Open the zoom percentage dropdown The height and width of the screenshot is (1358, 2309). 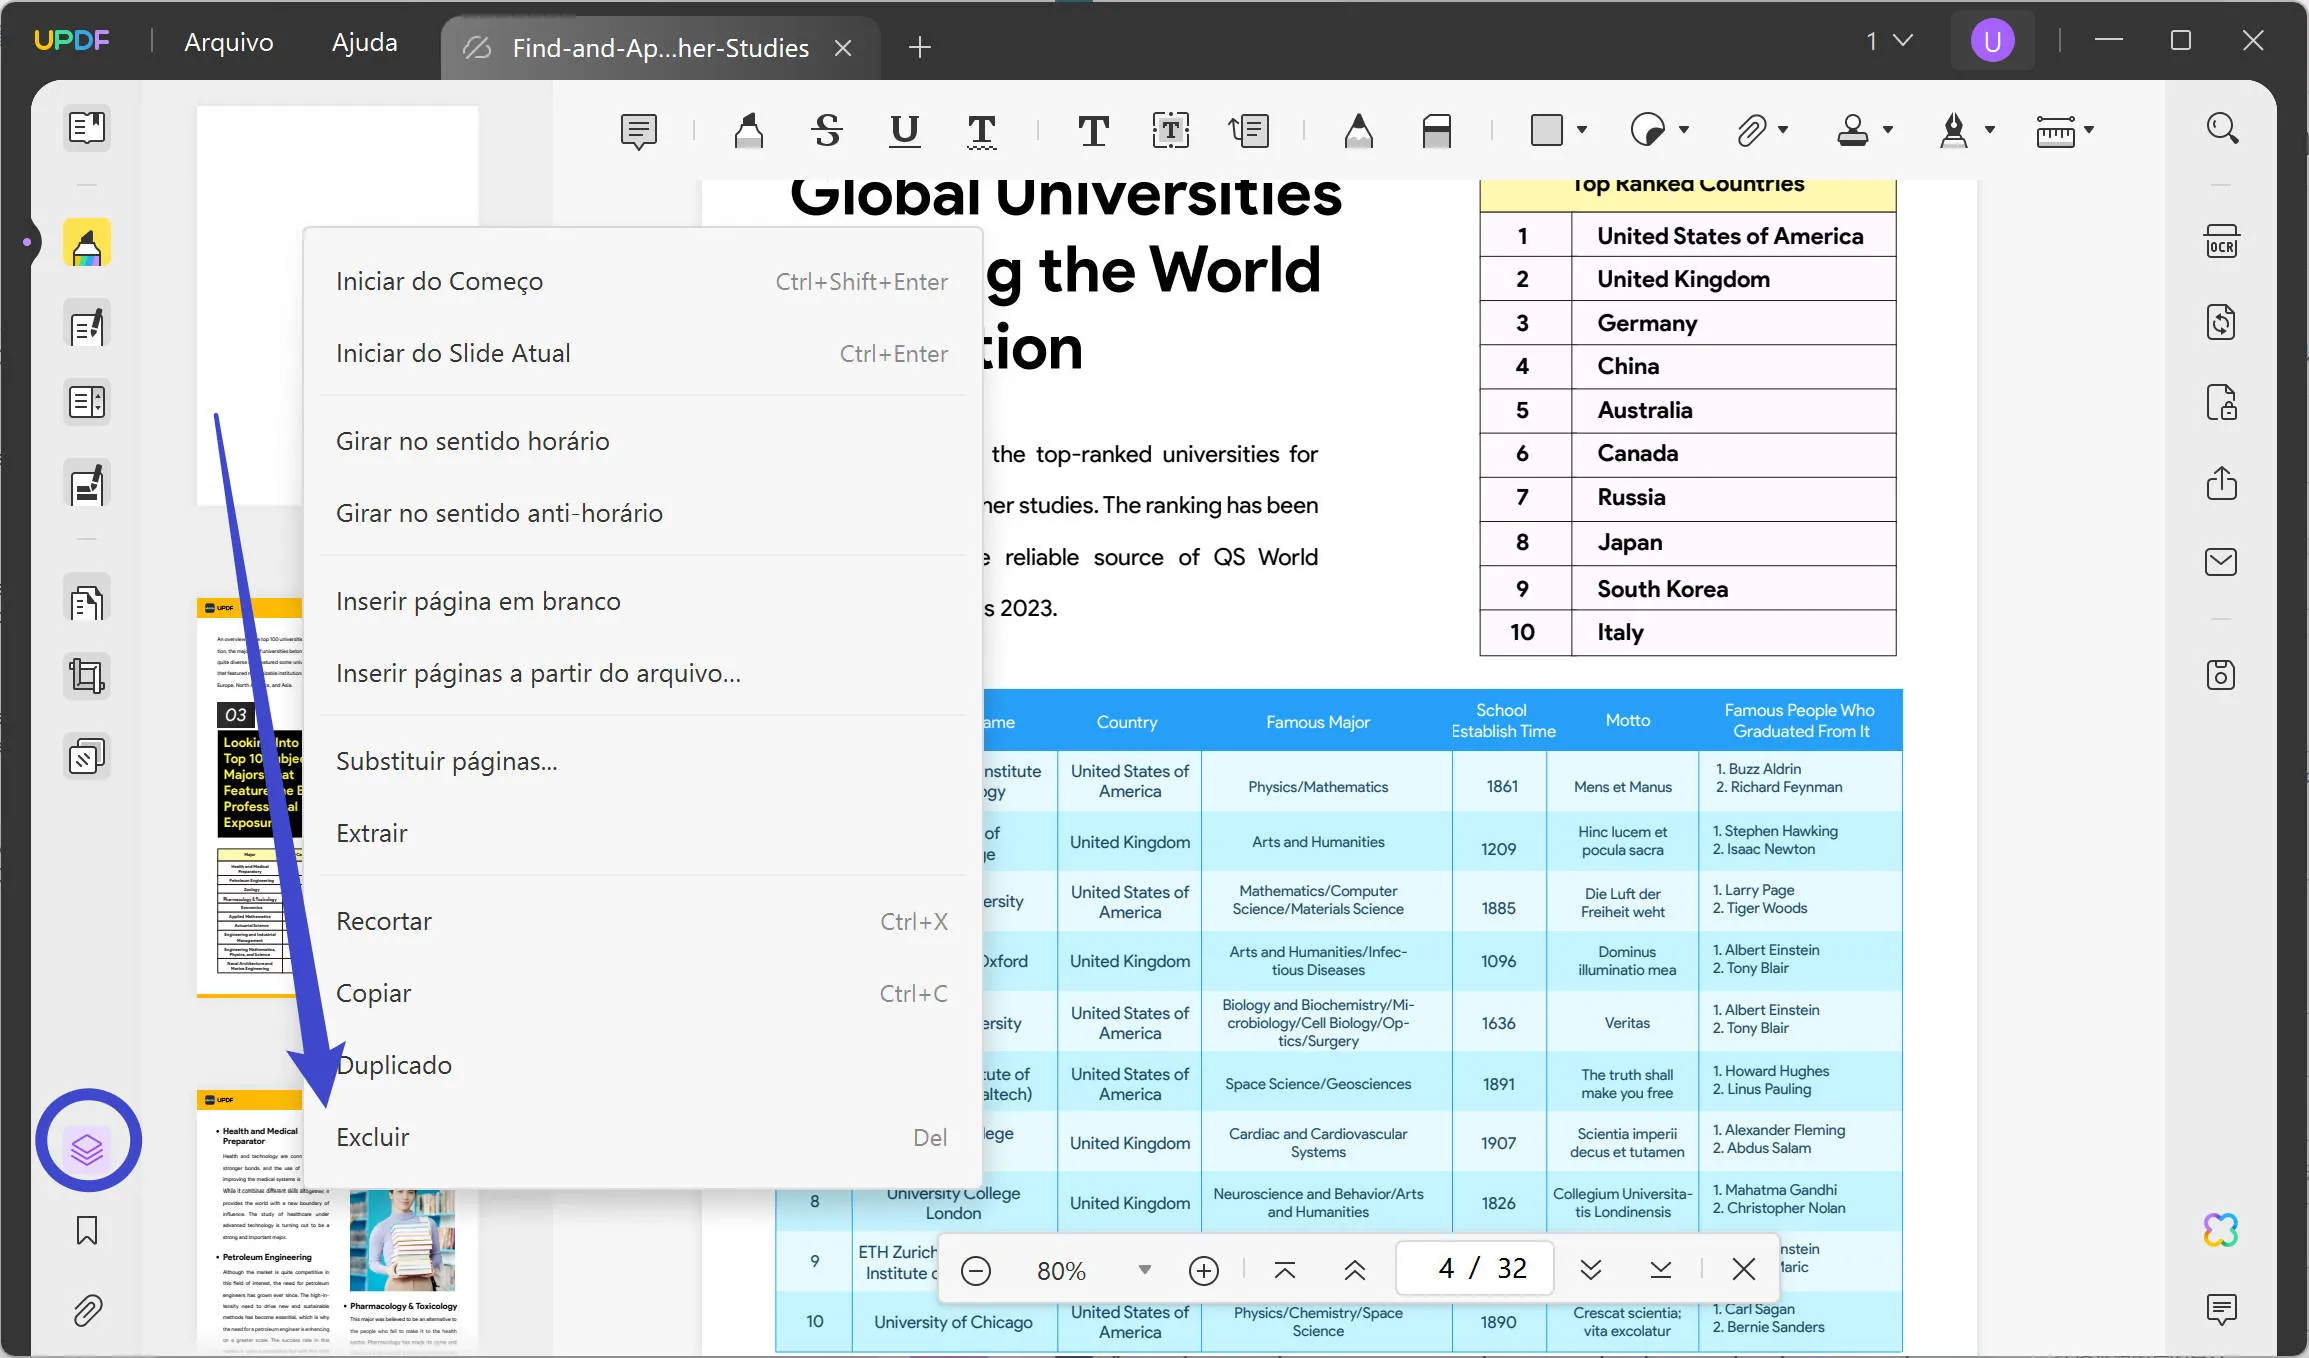click(x=1144, y=1270)
